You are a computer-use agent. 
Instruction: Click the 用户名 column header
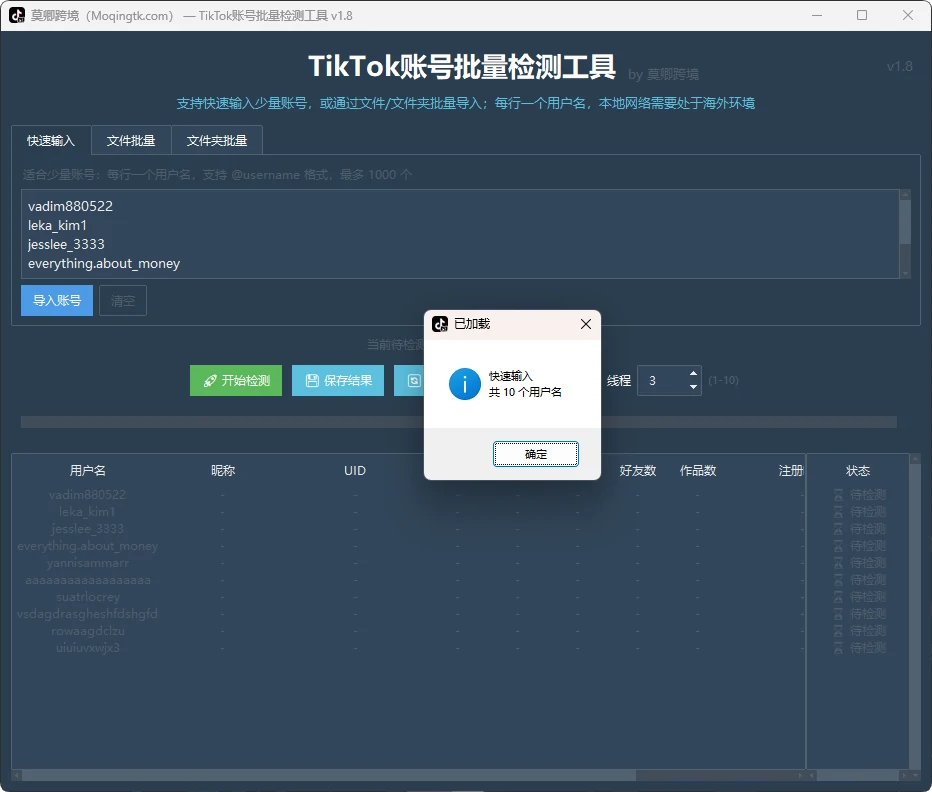[x=87, y=471]
